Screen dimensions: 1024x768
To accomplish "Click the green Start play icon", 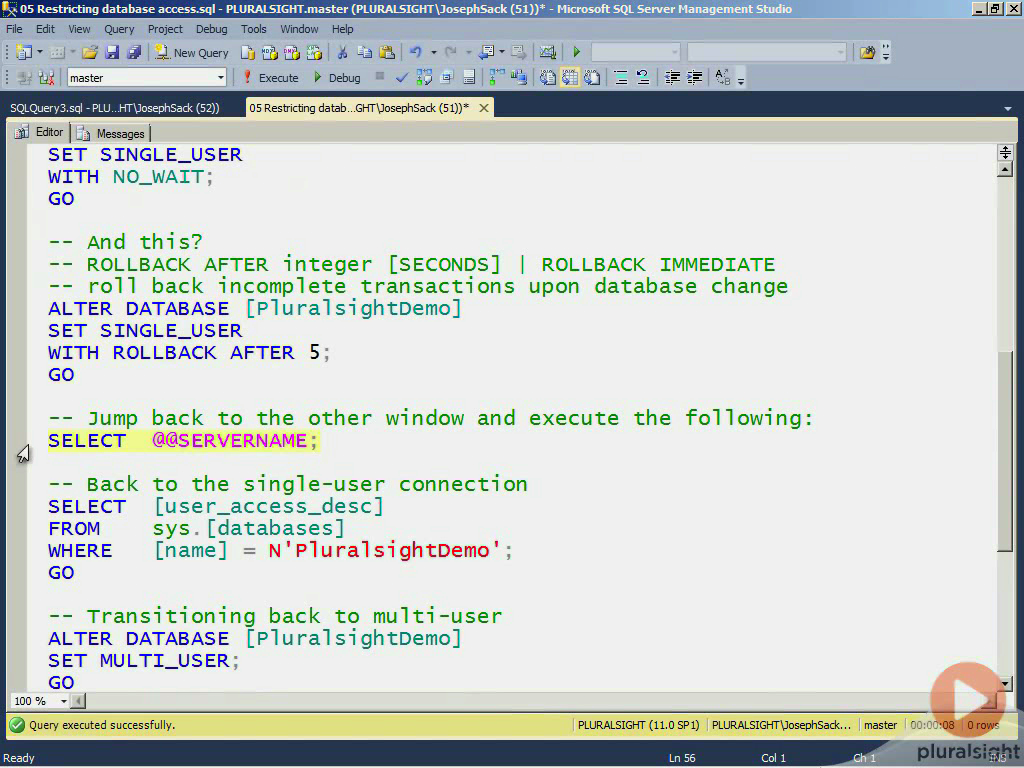I will (x=577, y=52).
